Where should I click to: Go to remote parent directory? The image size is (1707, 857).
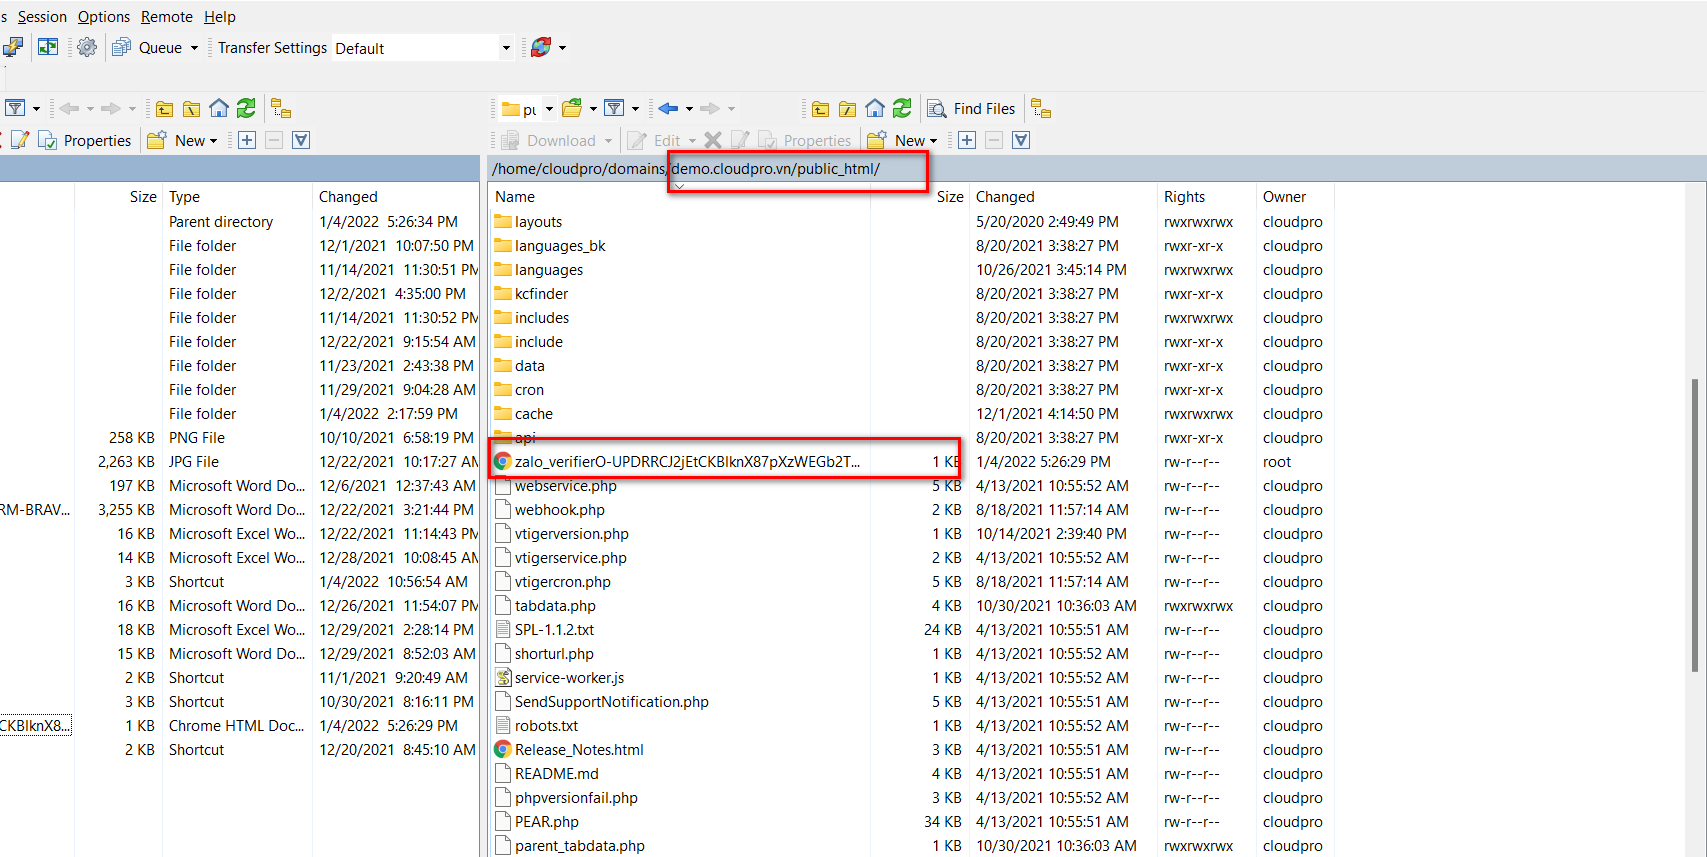point(820,109)
